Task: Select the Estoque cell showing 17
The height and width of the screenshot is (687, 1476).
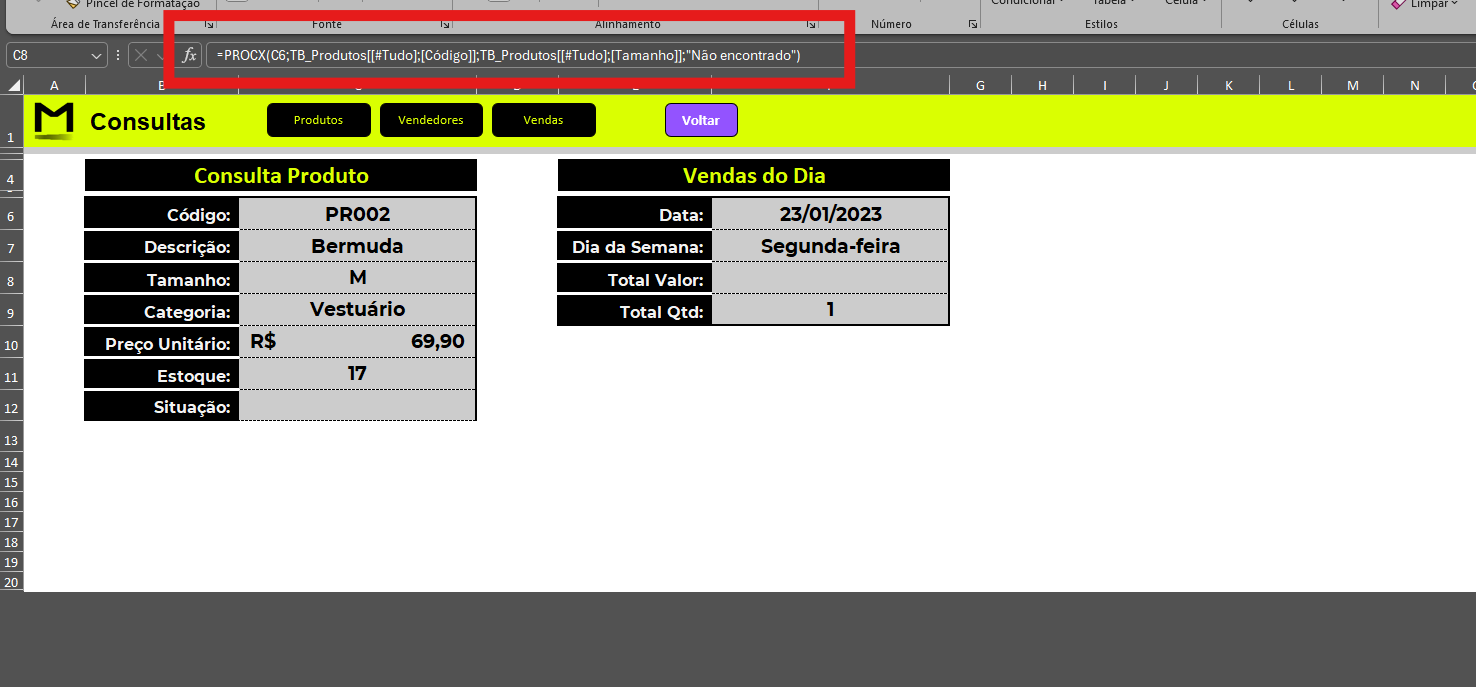Action: 358,374
